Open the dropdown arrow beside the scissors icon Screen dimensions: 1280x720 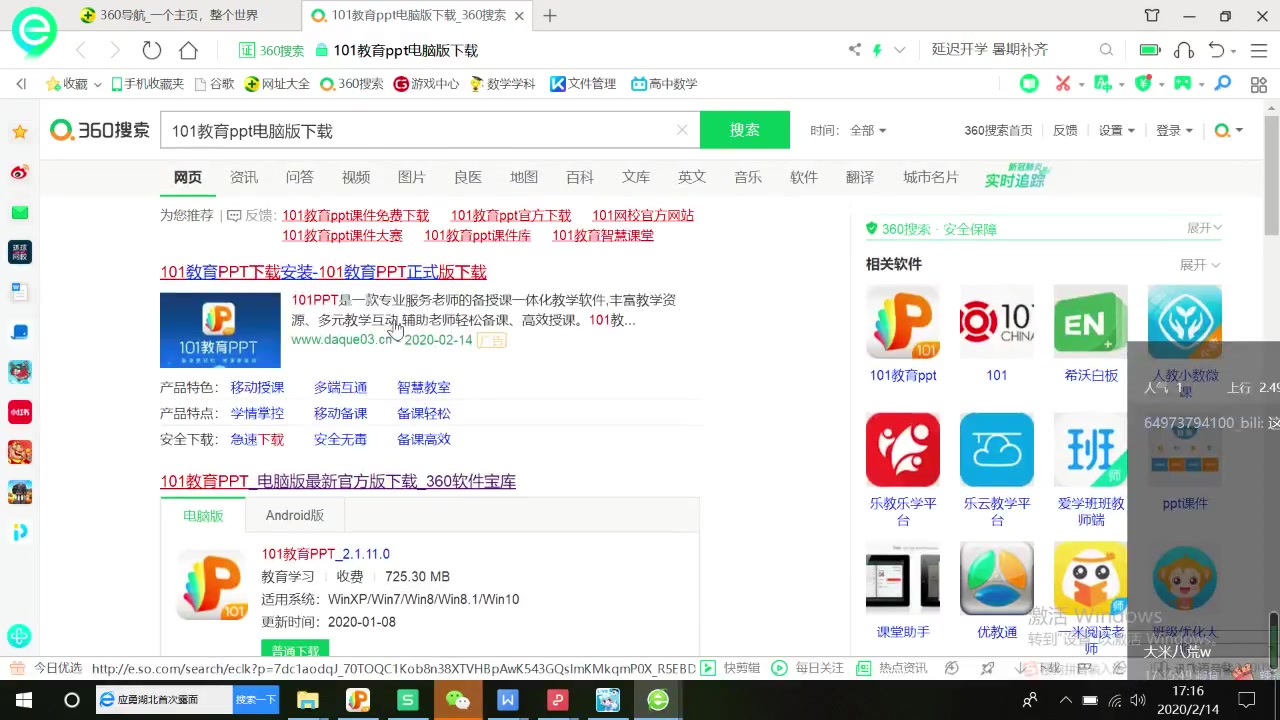tap(1082, 85)
